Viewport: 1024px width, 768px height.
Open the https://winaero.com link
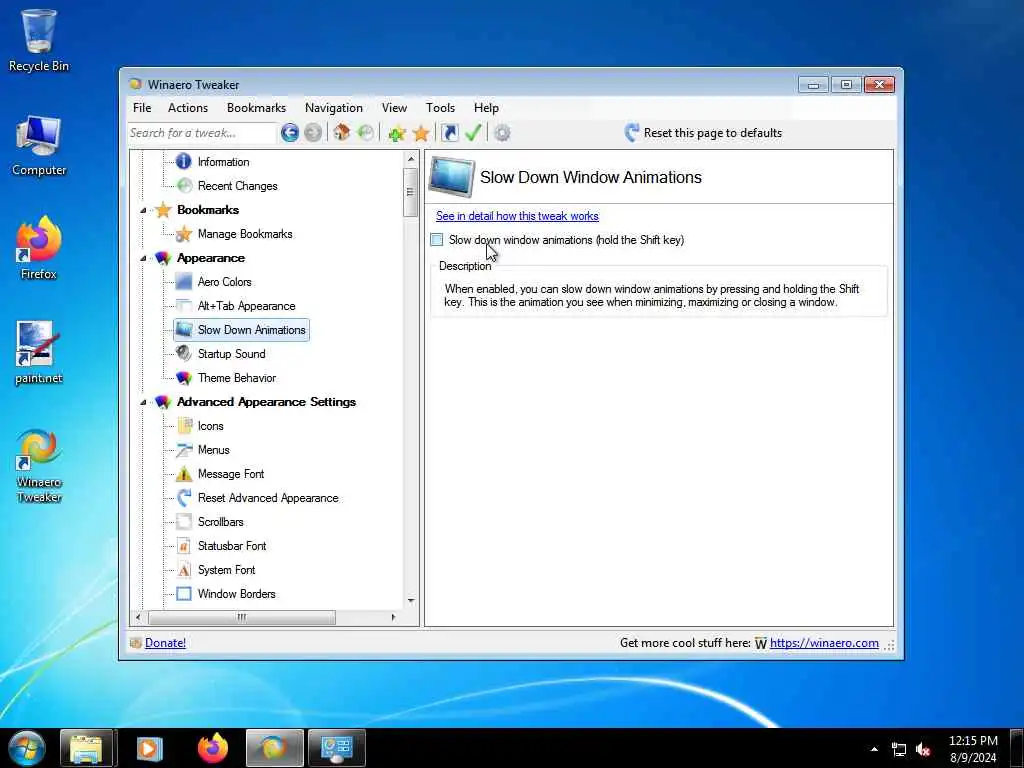pos(824,643)
